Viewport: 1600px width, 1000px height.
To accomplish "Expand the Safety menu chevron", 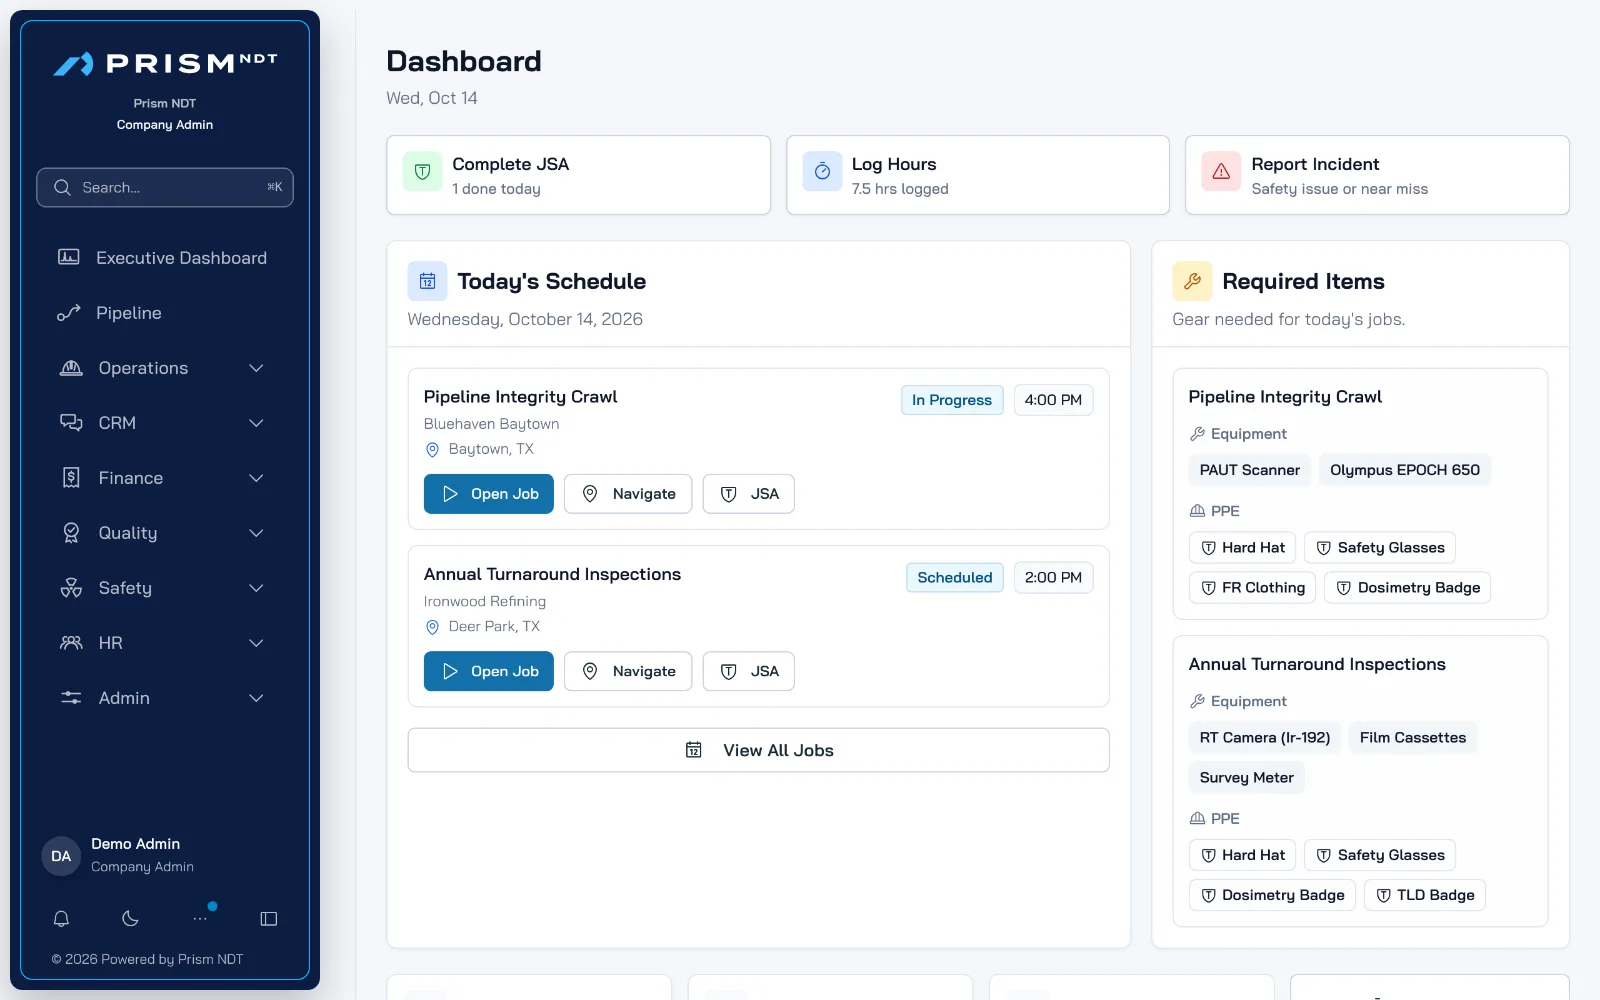I will pos(256,588).
